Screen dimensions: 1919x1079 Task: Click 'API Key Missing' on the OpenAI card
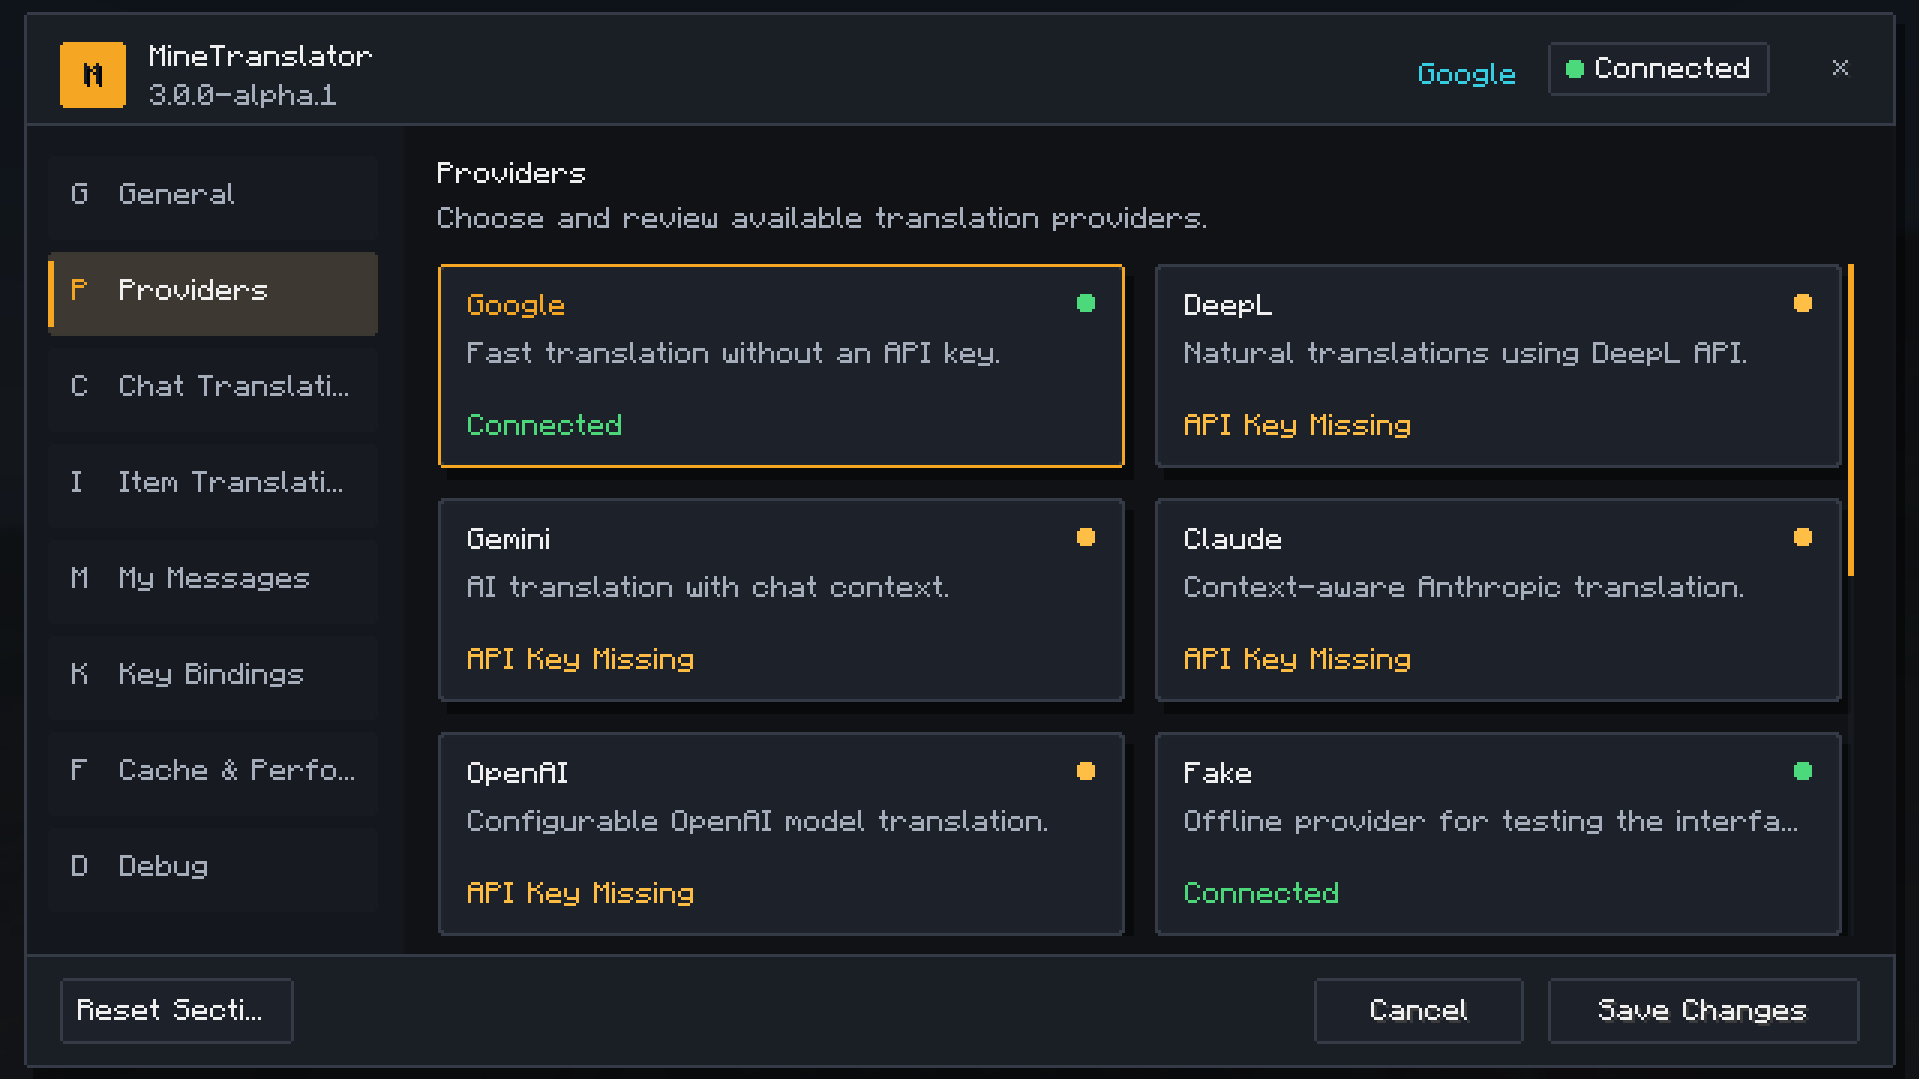click(x=580, y=893)
